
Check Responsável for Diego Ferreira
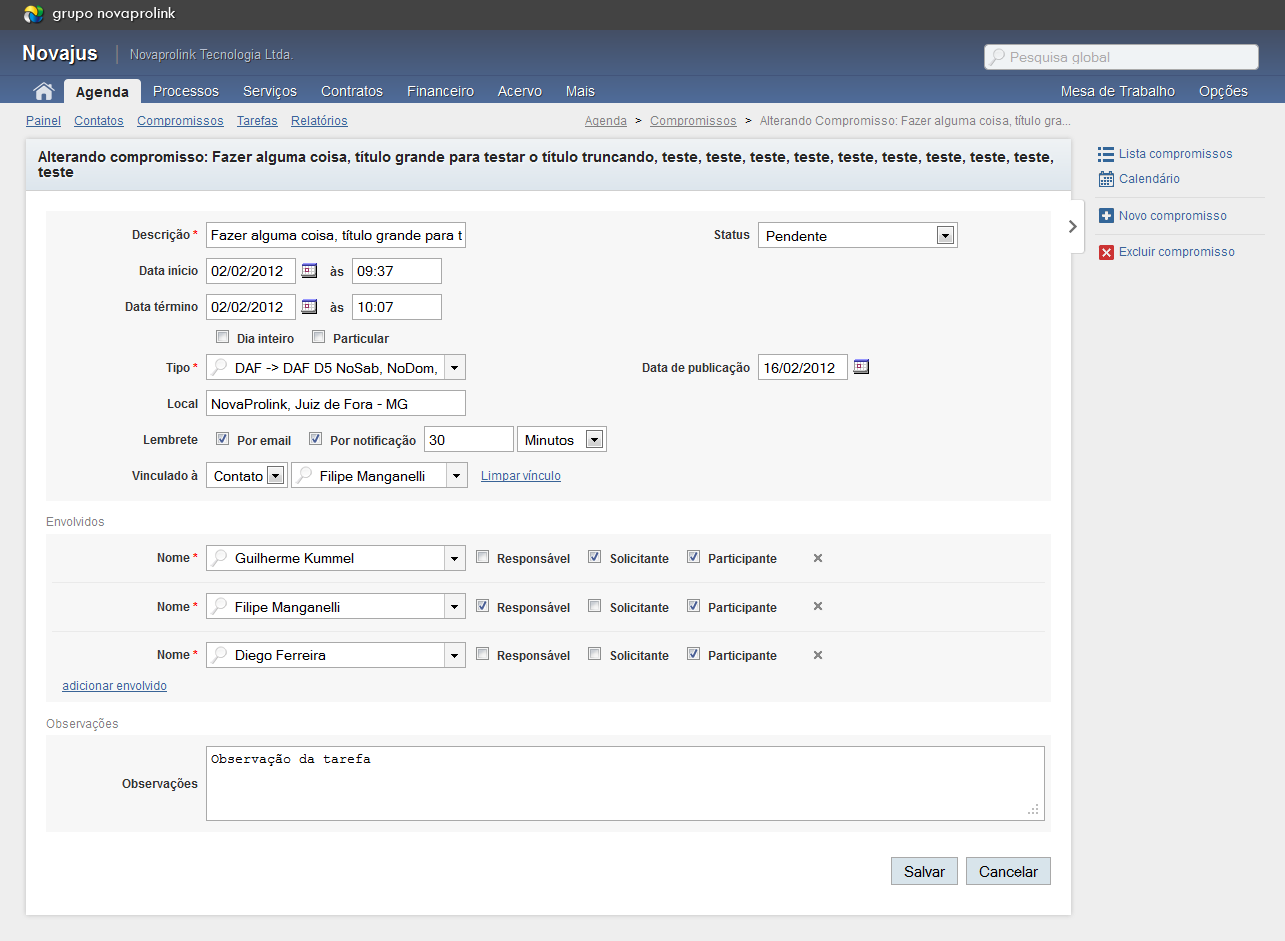(x=483, y=654)
